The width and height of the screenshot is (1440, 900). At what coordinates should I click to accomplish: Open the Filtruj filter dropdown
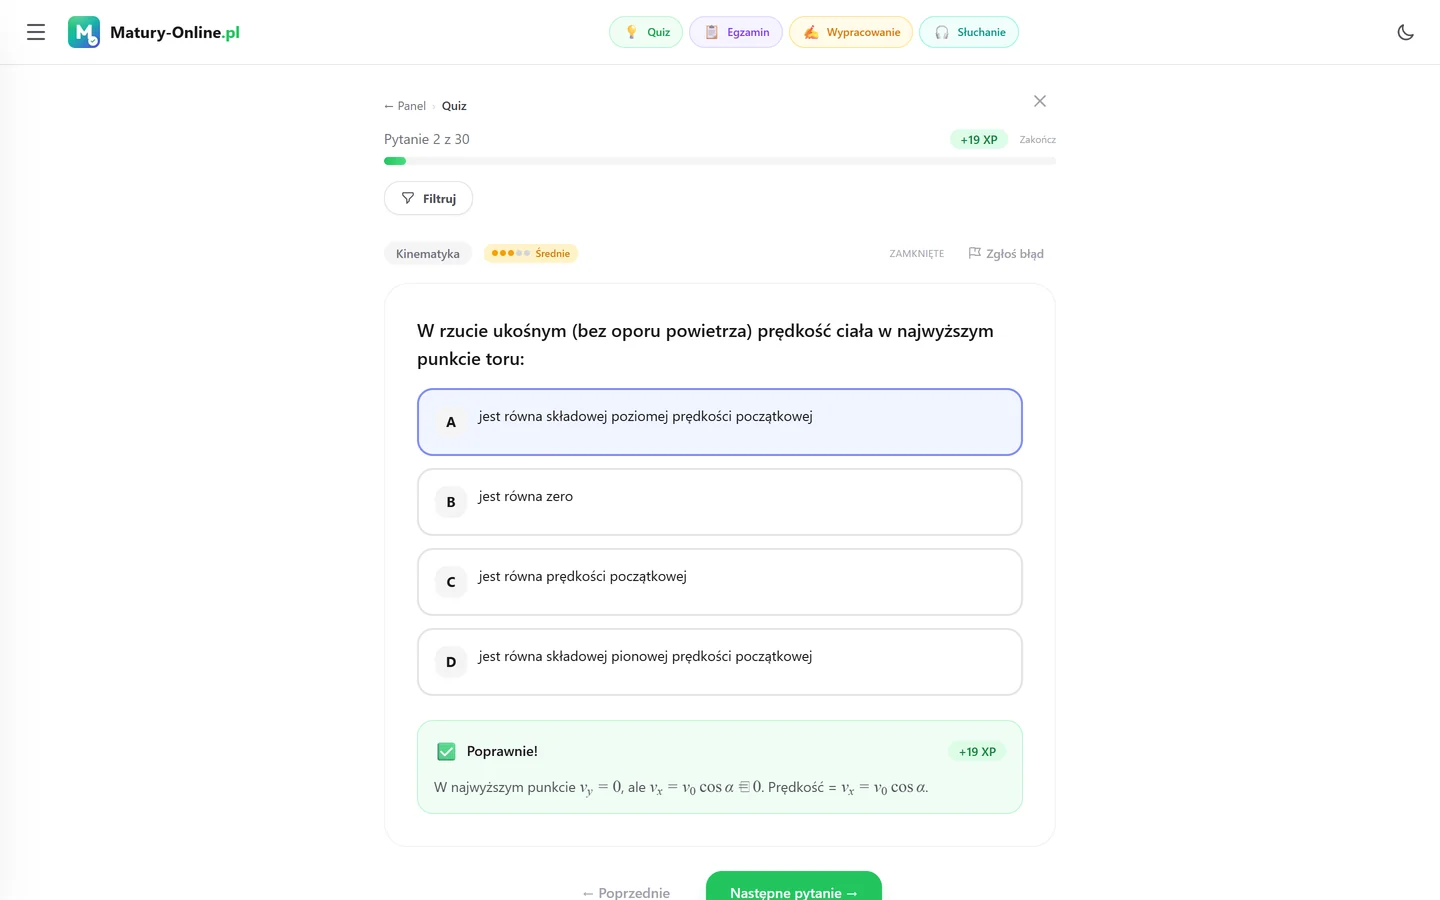point(428,198)
